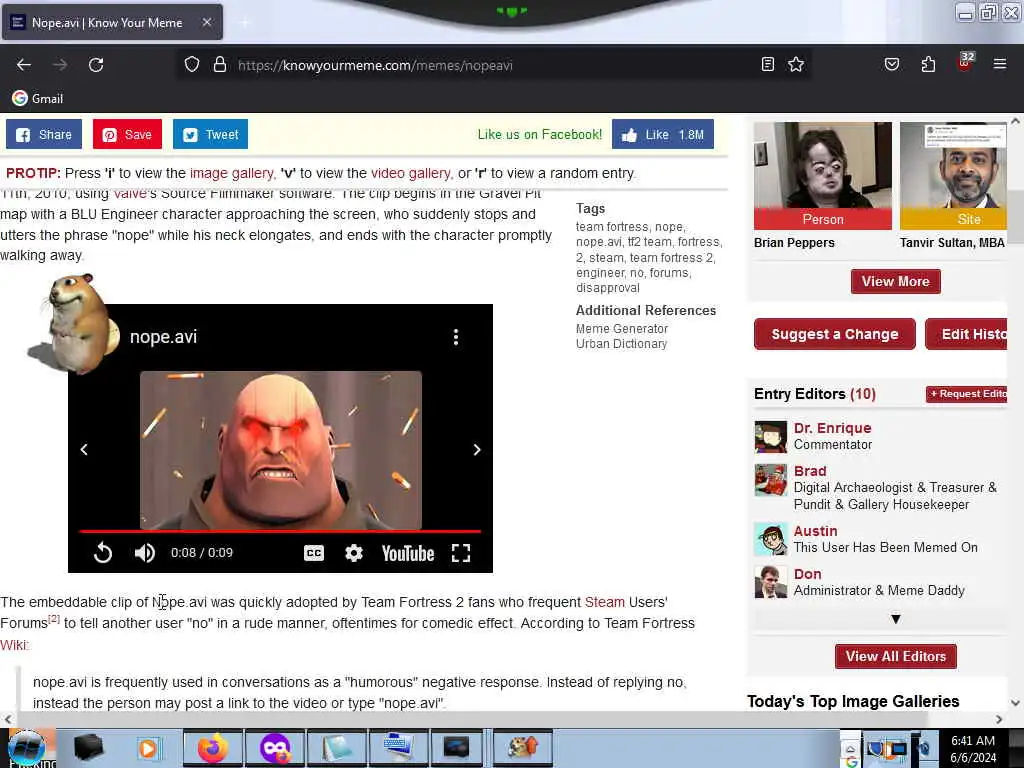Screen dimensions: 1024x768
Task: Click the disapproval tag
Action: 607,288
